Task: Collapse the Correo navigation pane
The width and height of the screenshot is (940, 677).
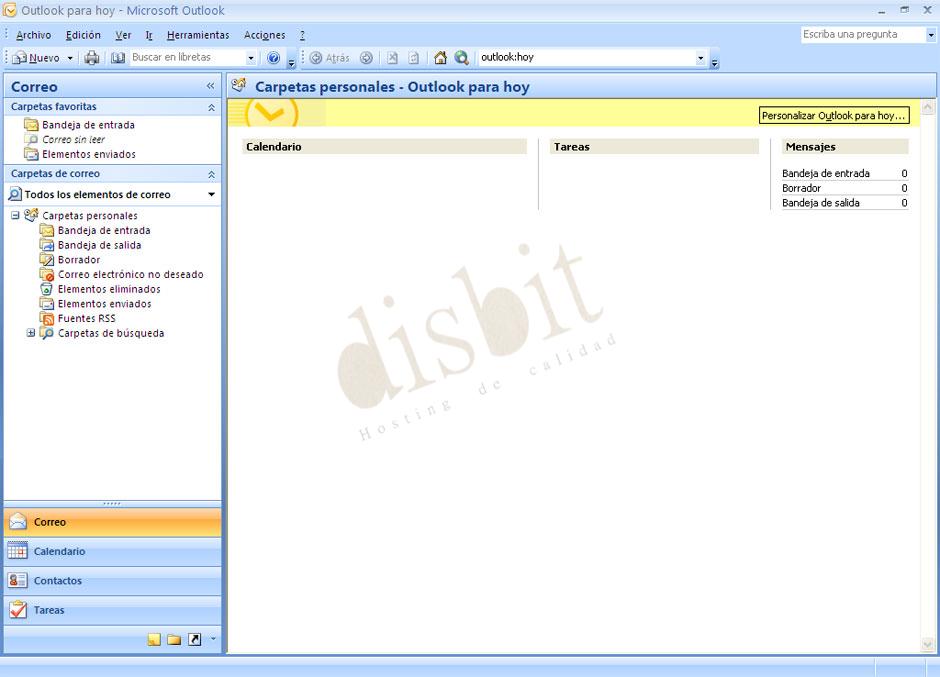Action: [x=210, y=86]
